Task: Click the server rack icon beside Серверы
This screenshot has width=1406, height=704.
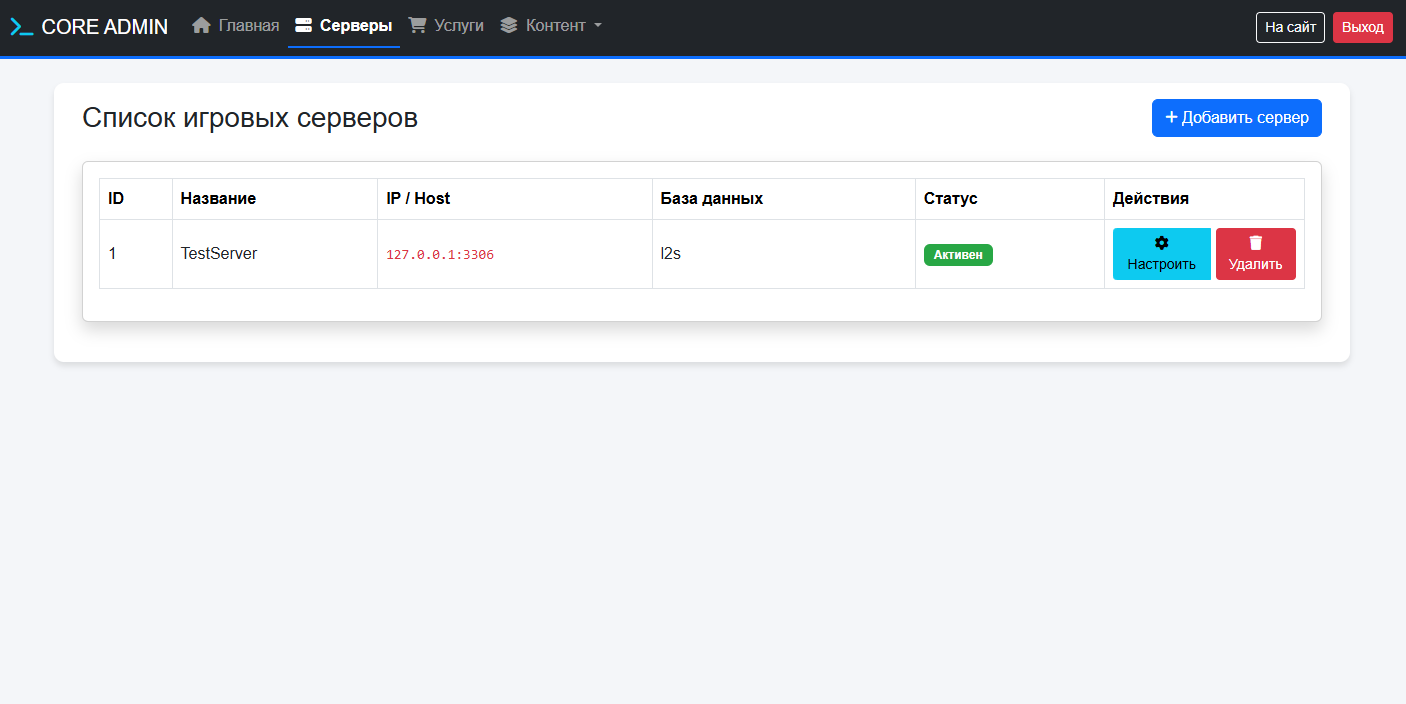Action: coord(304,25)
